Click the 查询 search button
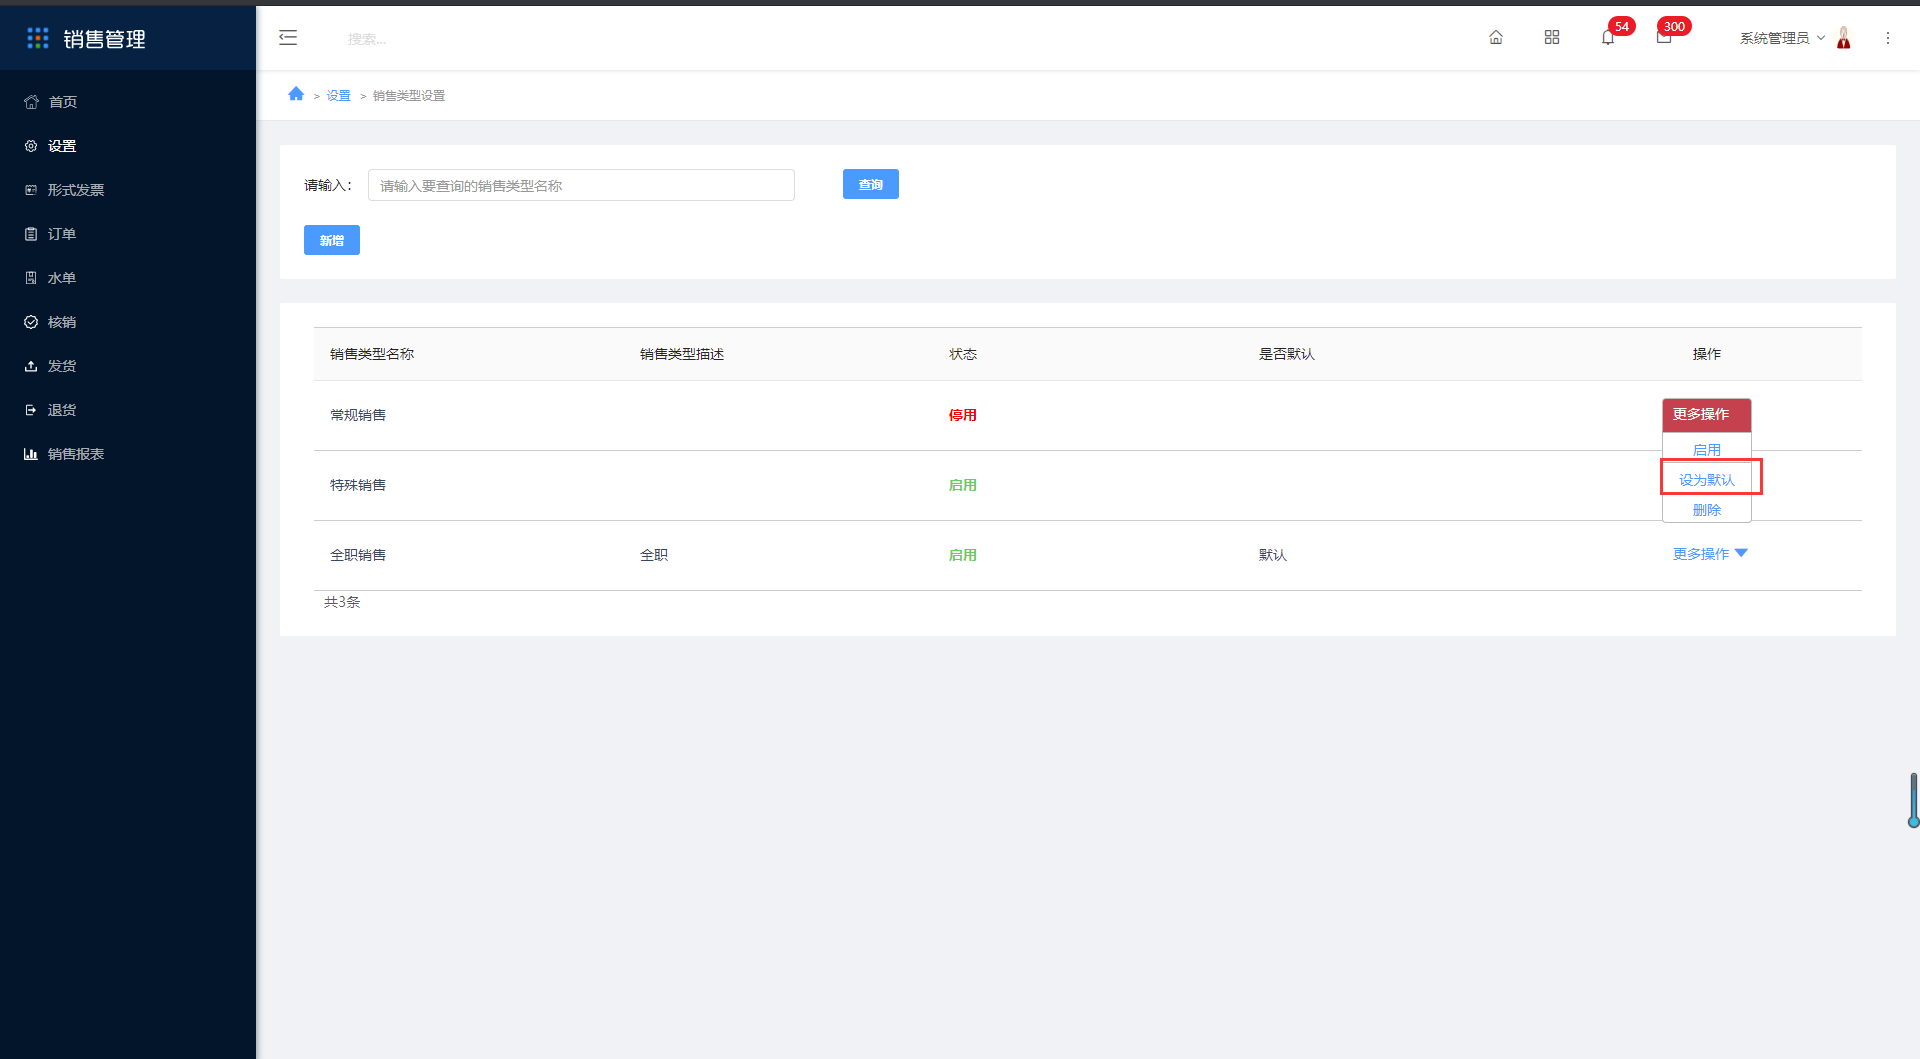 coord(870,184)
